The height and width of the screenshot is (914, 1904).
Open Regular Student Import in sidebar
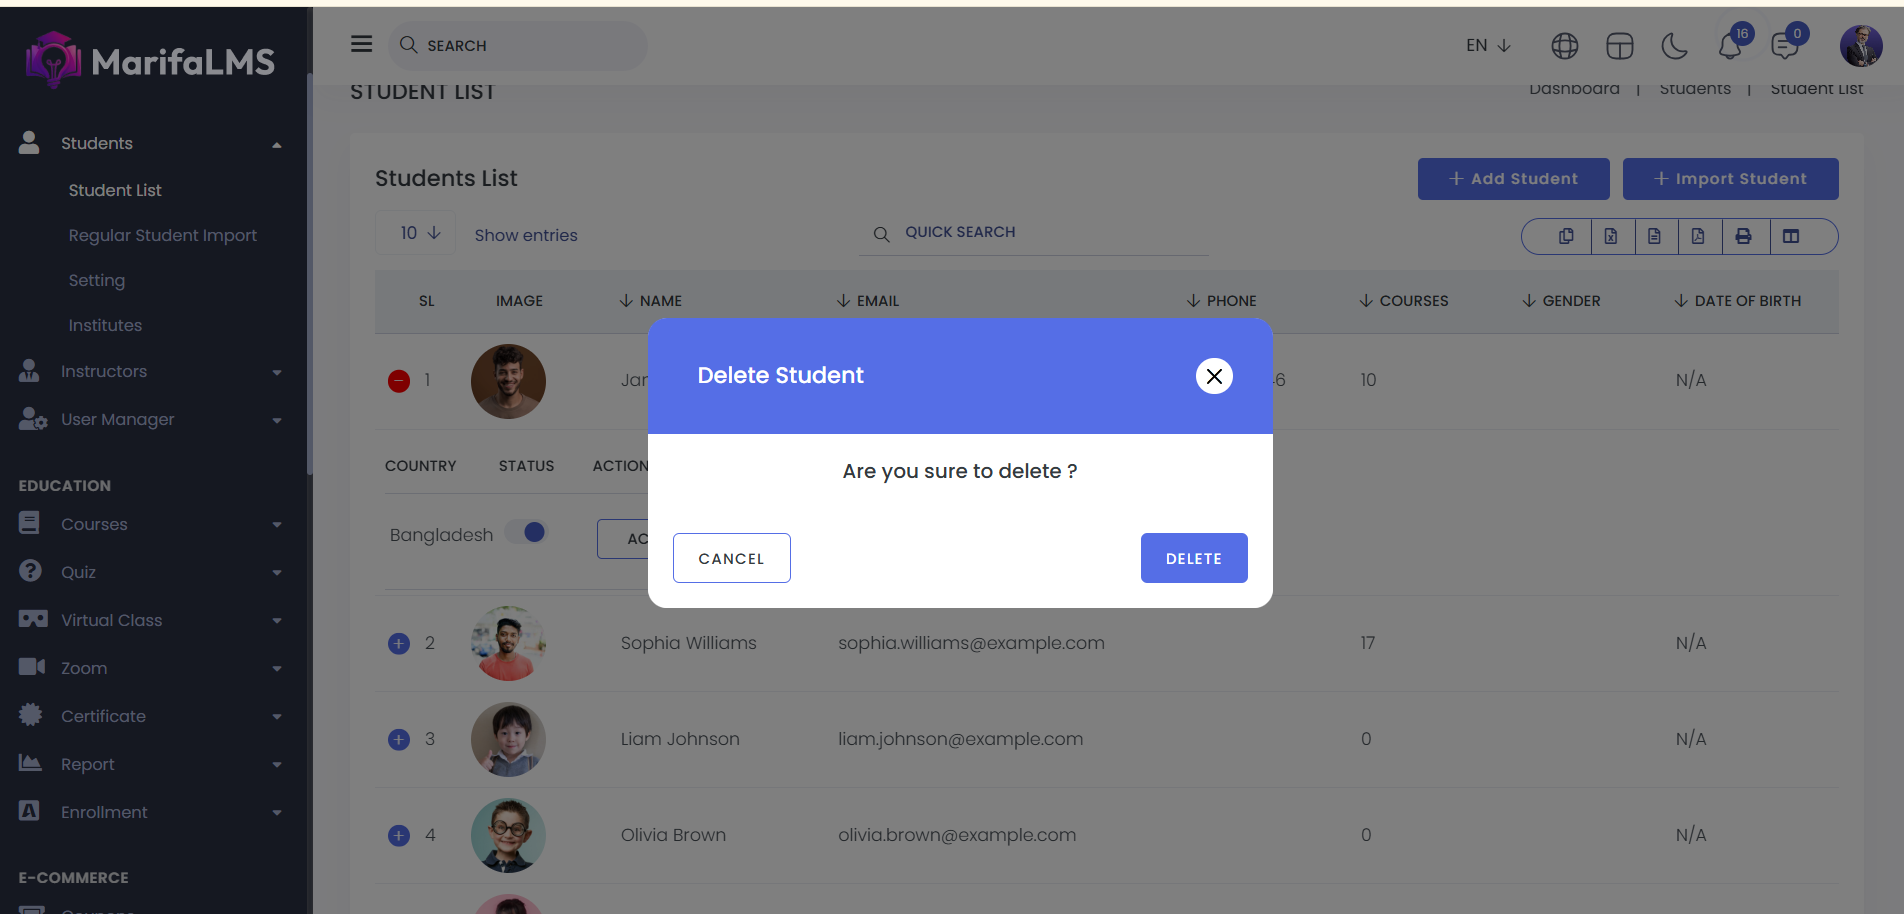tap(163, 235)
